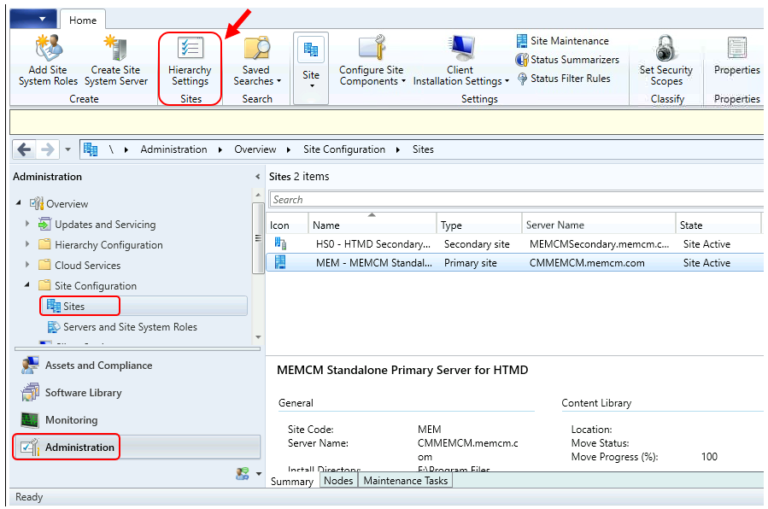This screenshot has height=509, width=768.
Task: Click the Search input field
Action: (x=510, y=200)
